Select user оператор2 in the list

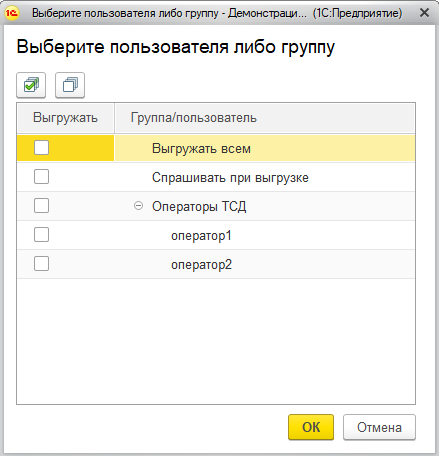[201, 265]
